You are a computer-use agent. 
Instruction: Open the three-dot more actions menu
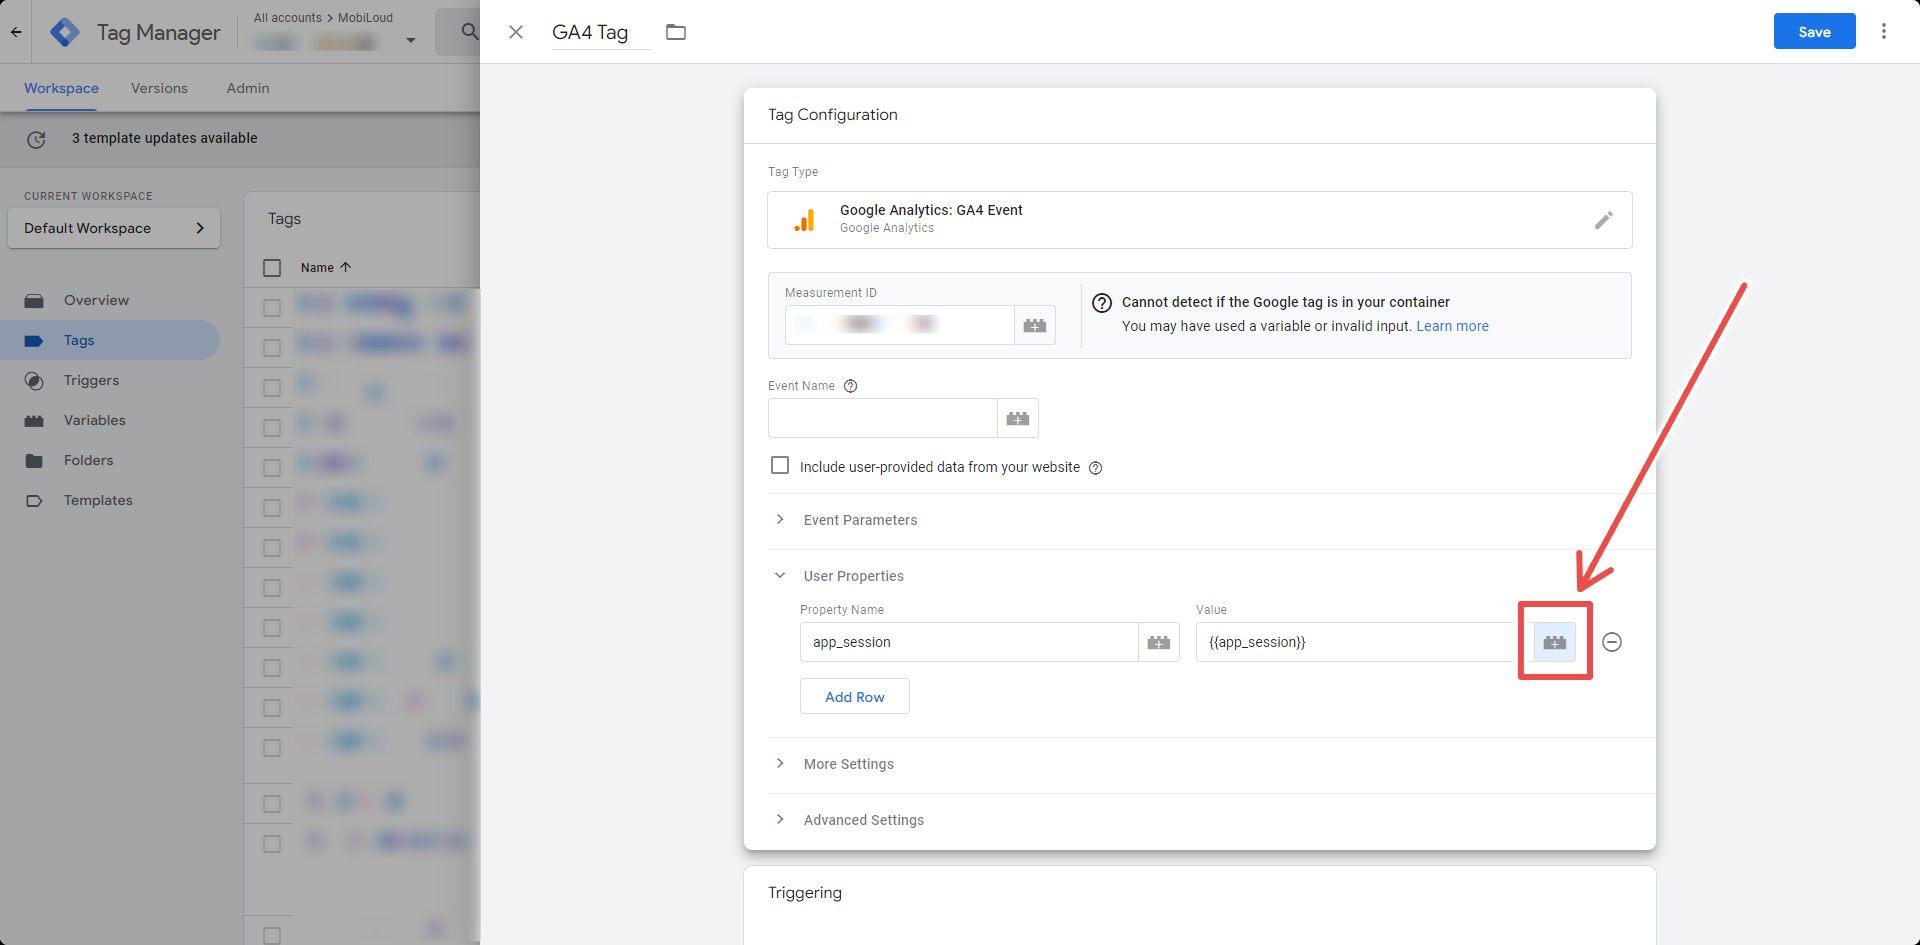(x=1884, y=31)
